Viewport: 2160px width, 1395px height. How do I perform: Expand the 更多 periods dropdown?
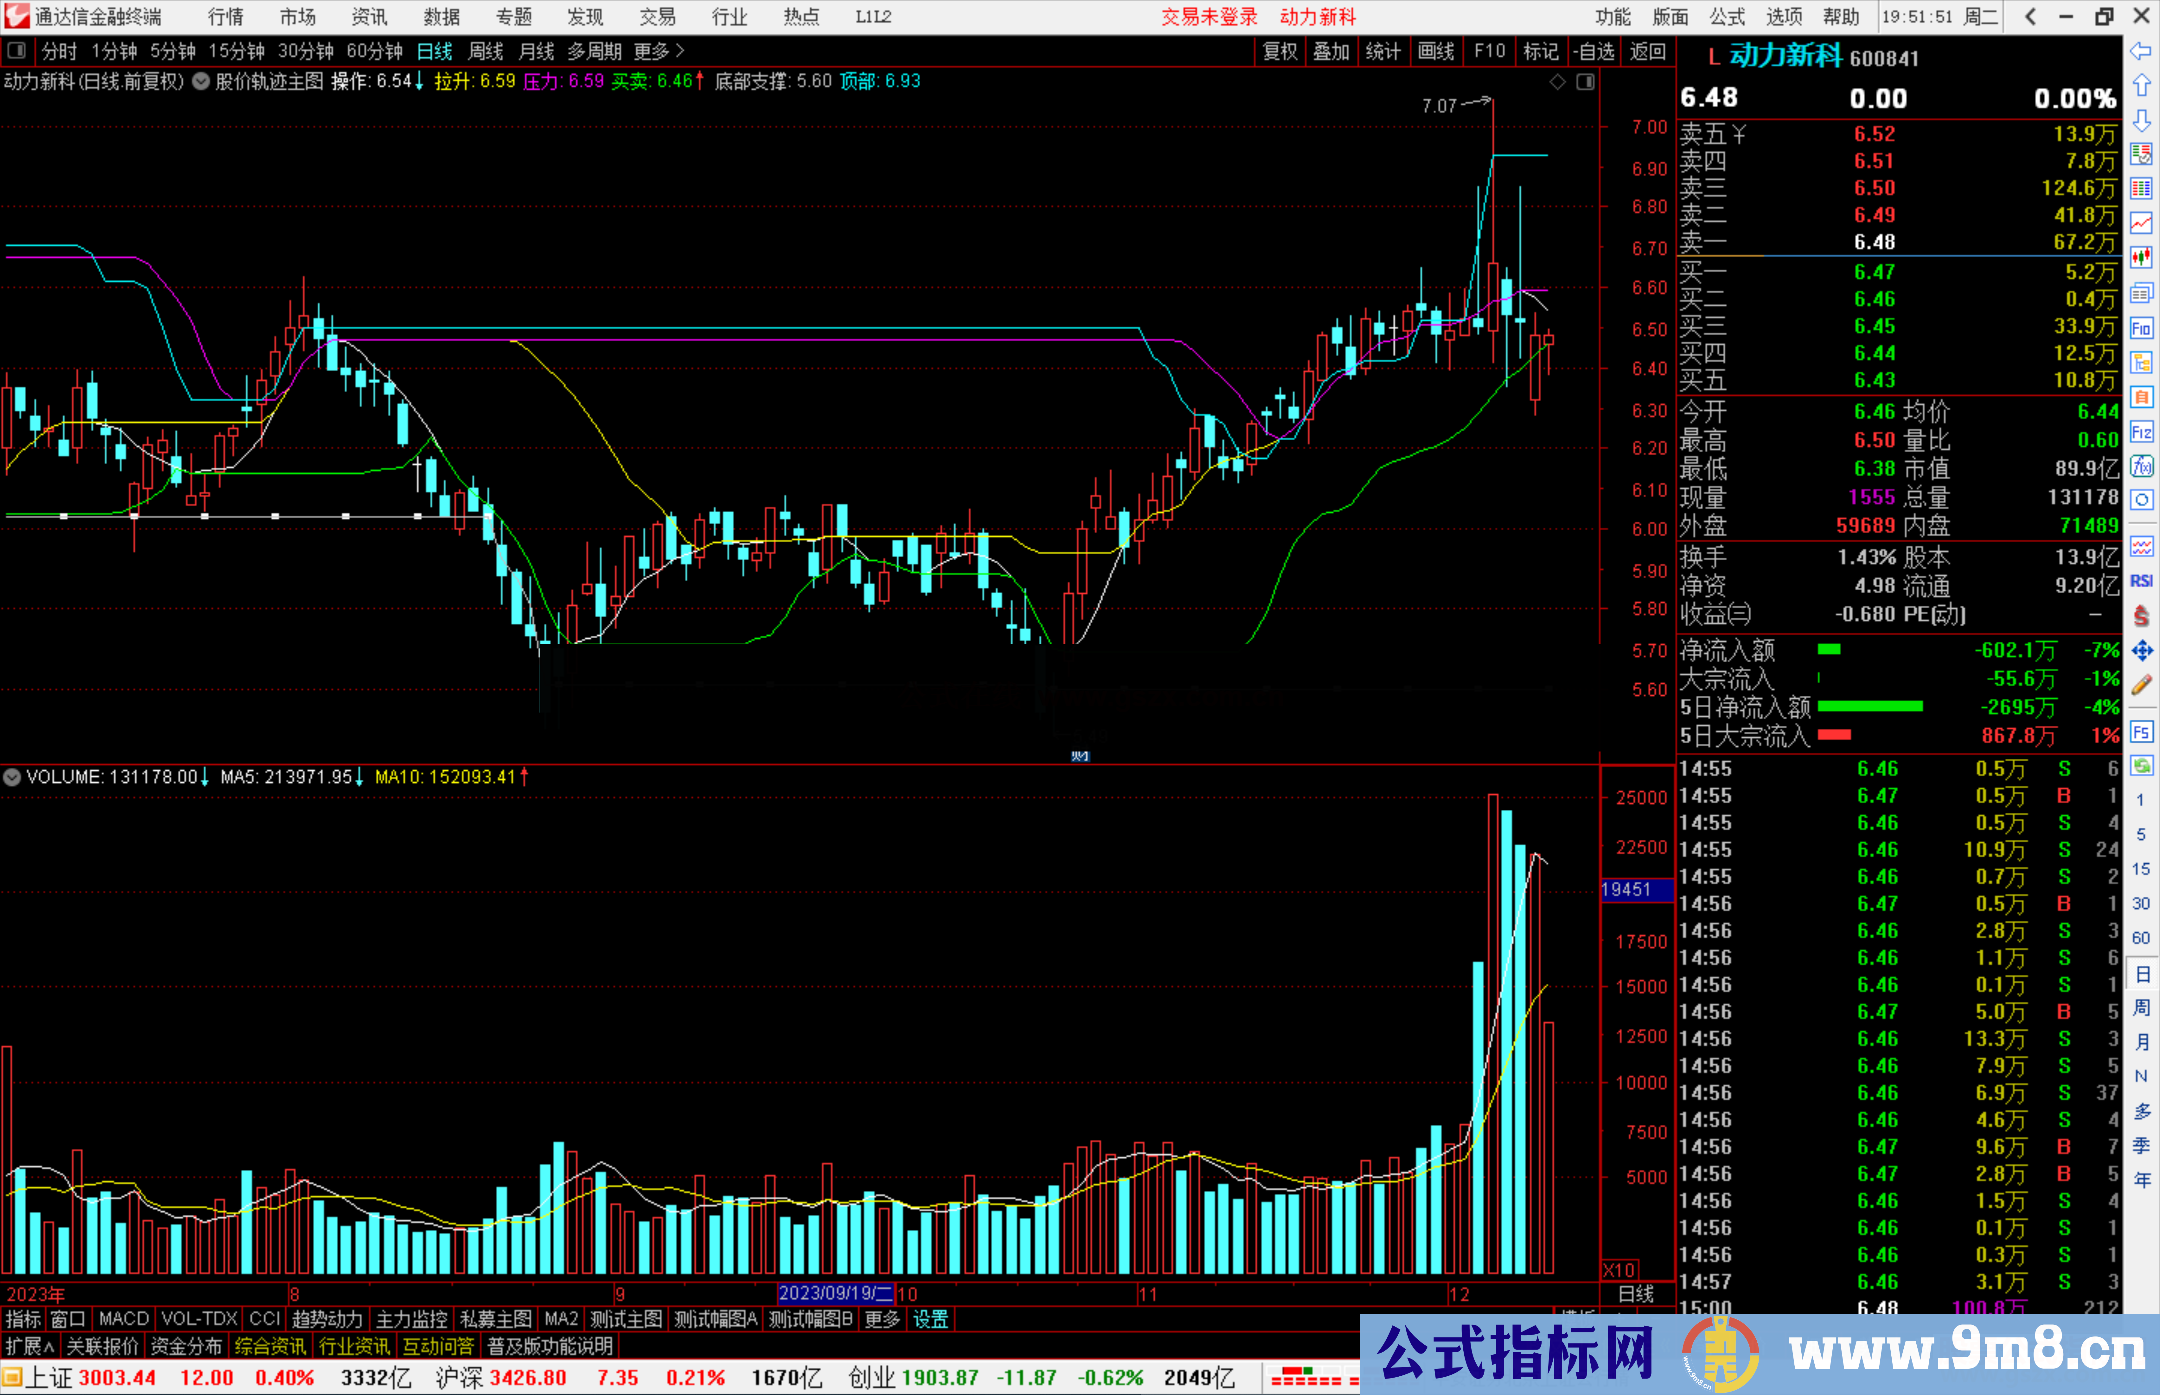pyautogui.click(x=658, y=51)
